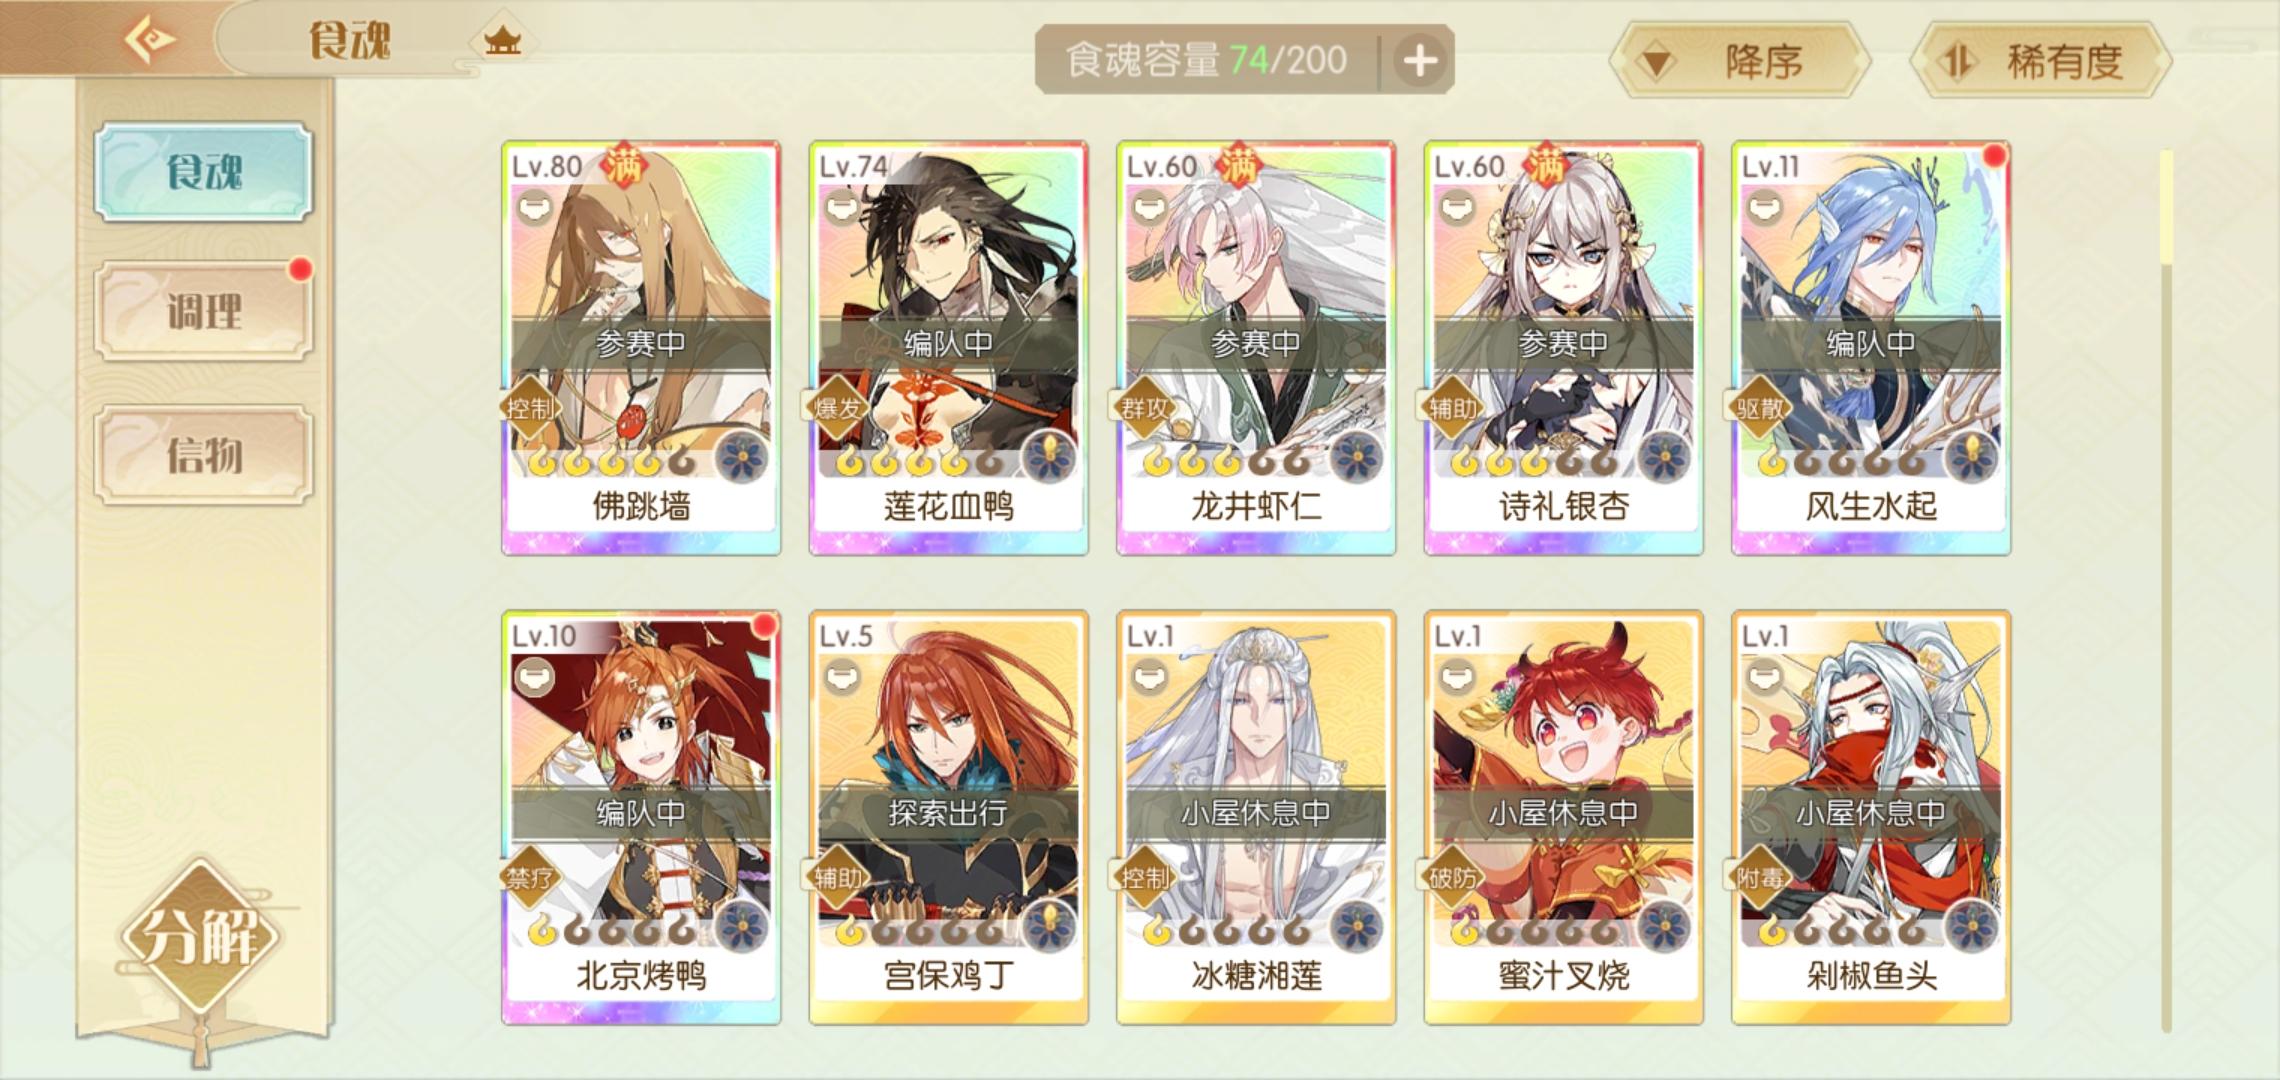The height and width of the screenshot is (1080, 2280).
Task: Click the emblem icon on 宫保鸡丁 card
Action: click(1050, 927)
